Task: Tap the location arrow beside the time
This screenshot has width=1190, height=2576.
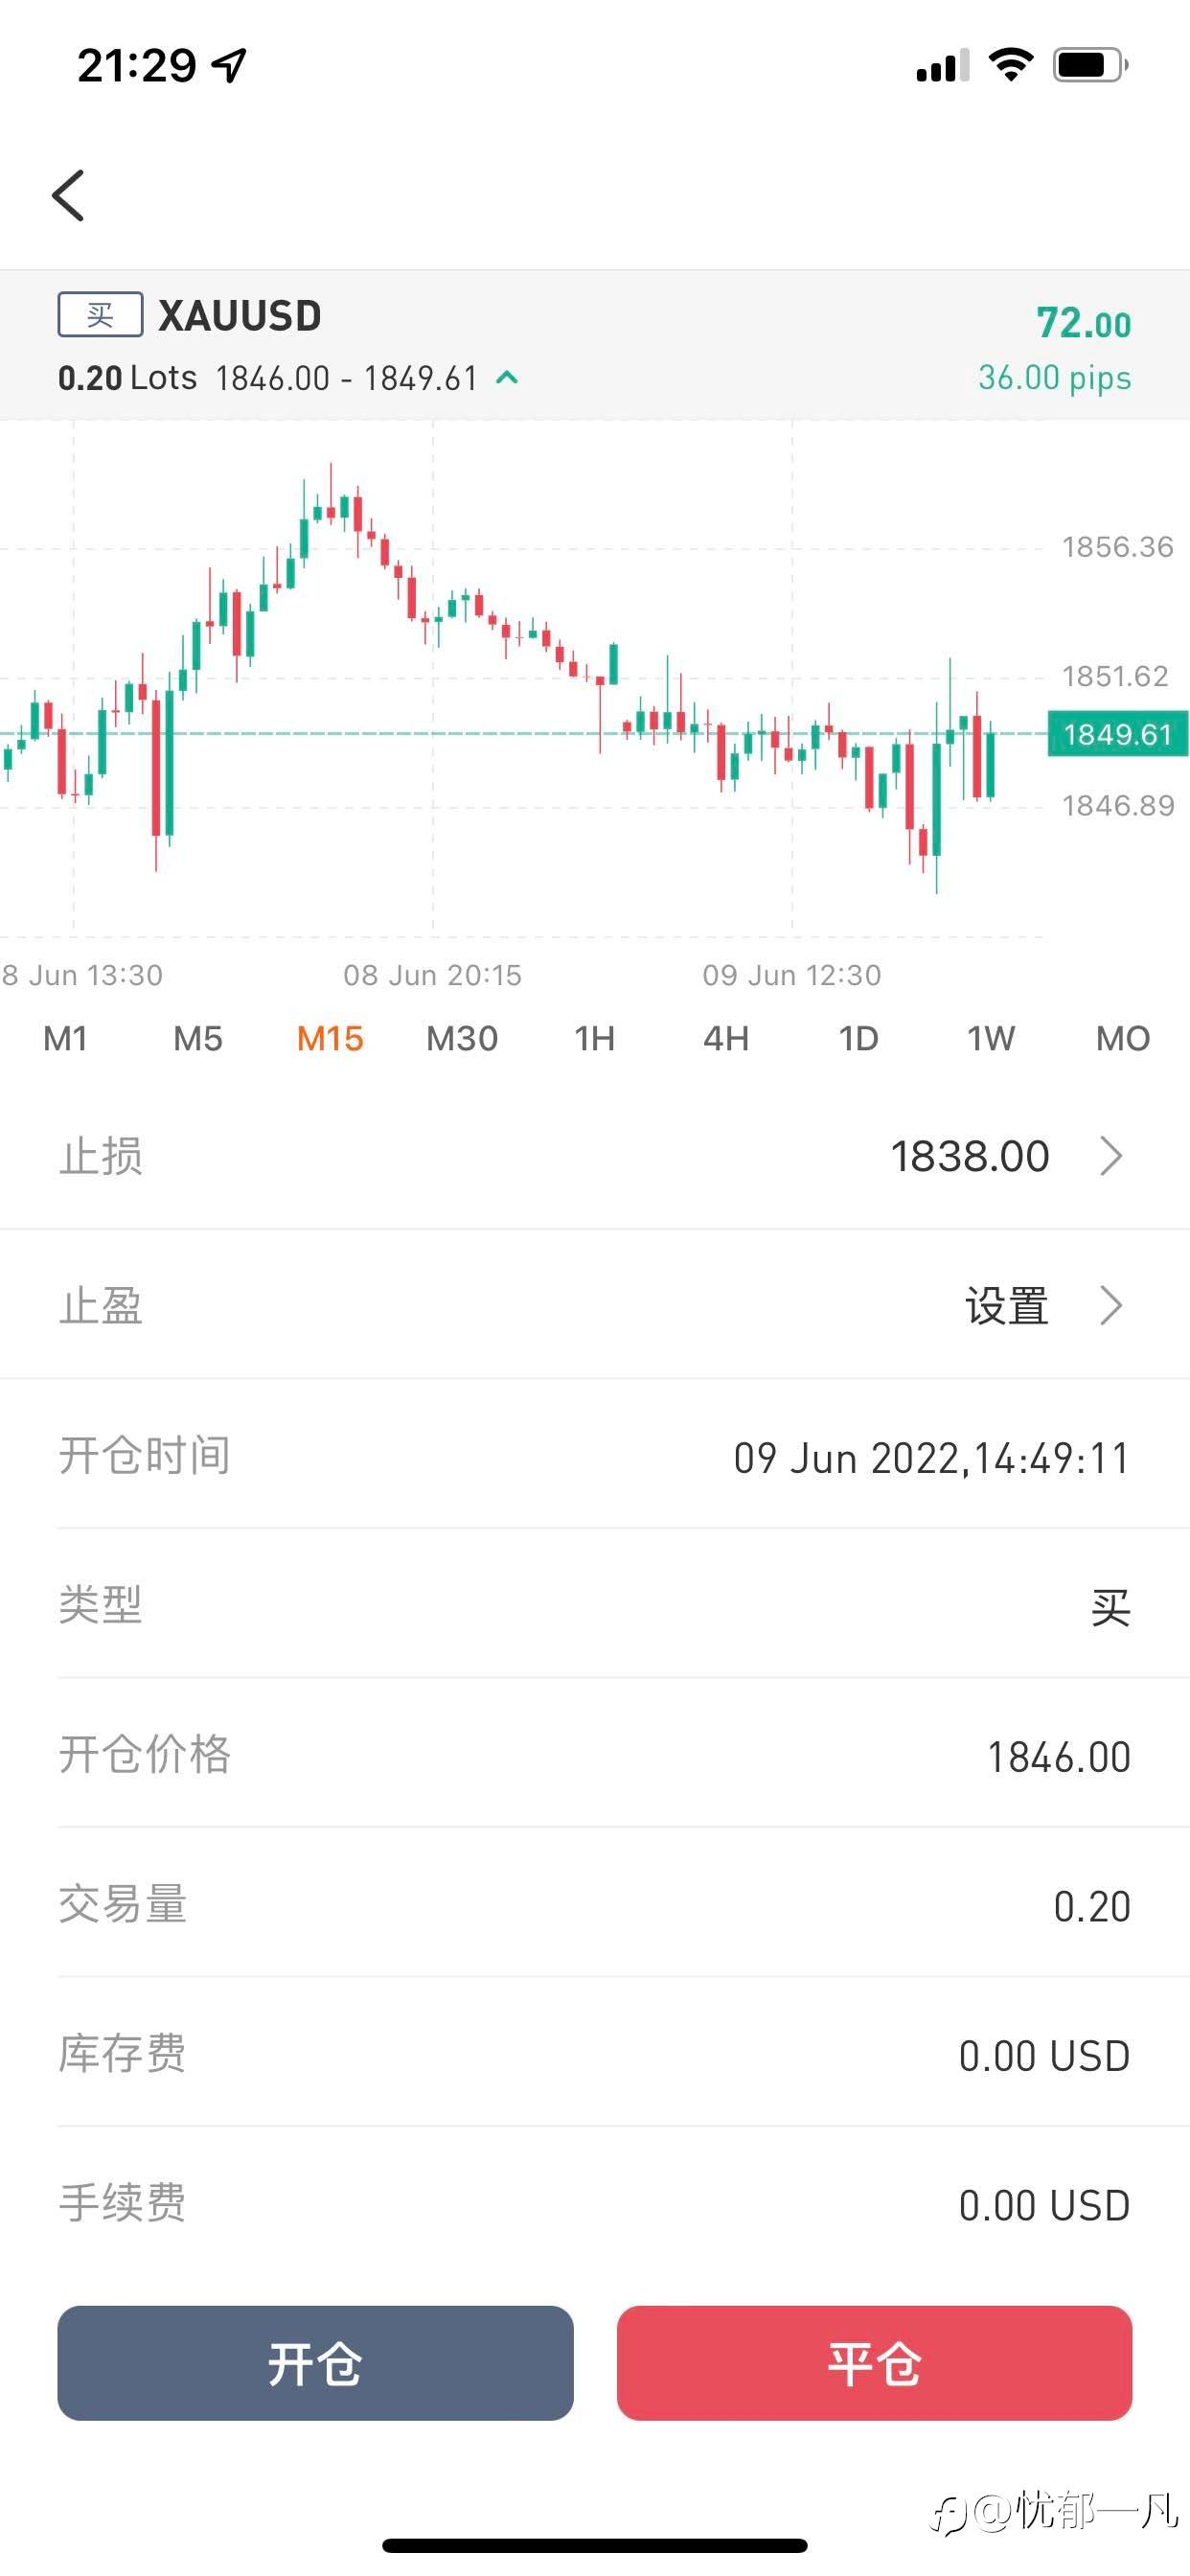Action: [230, 66]
